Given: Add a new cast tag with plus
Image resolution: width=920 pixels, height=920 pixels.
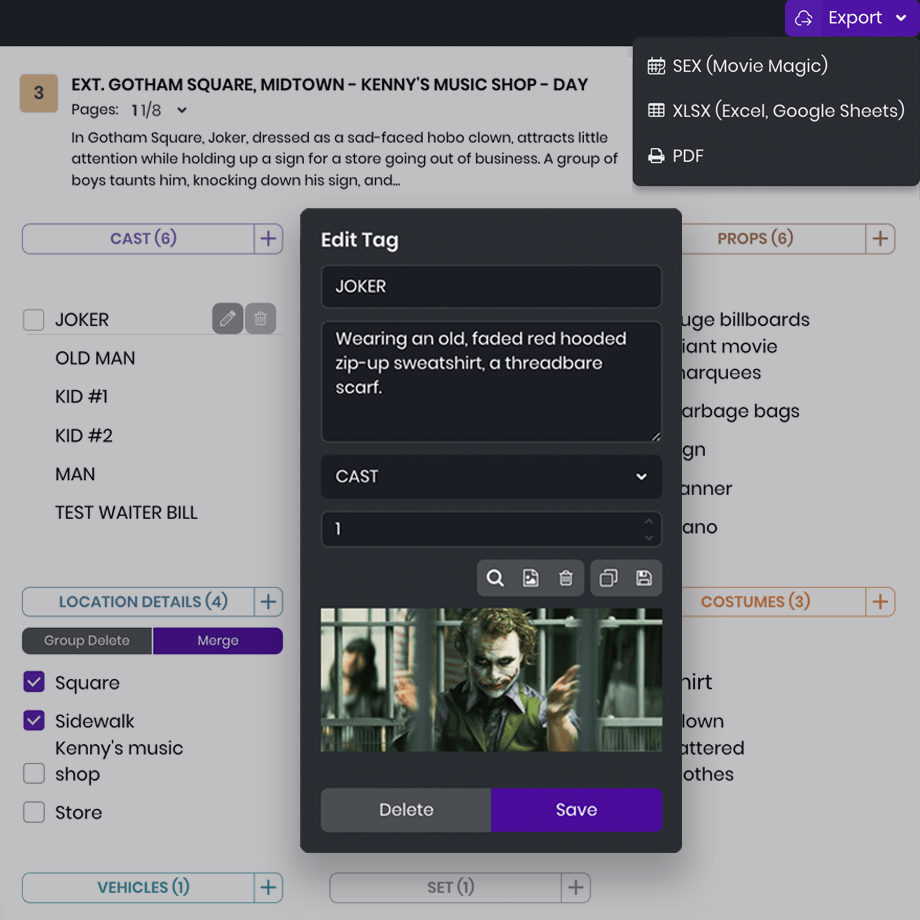Looking at the screenshot, I should (268, 239).
